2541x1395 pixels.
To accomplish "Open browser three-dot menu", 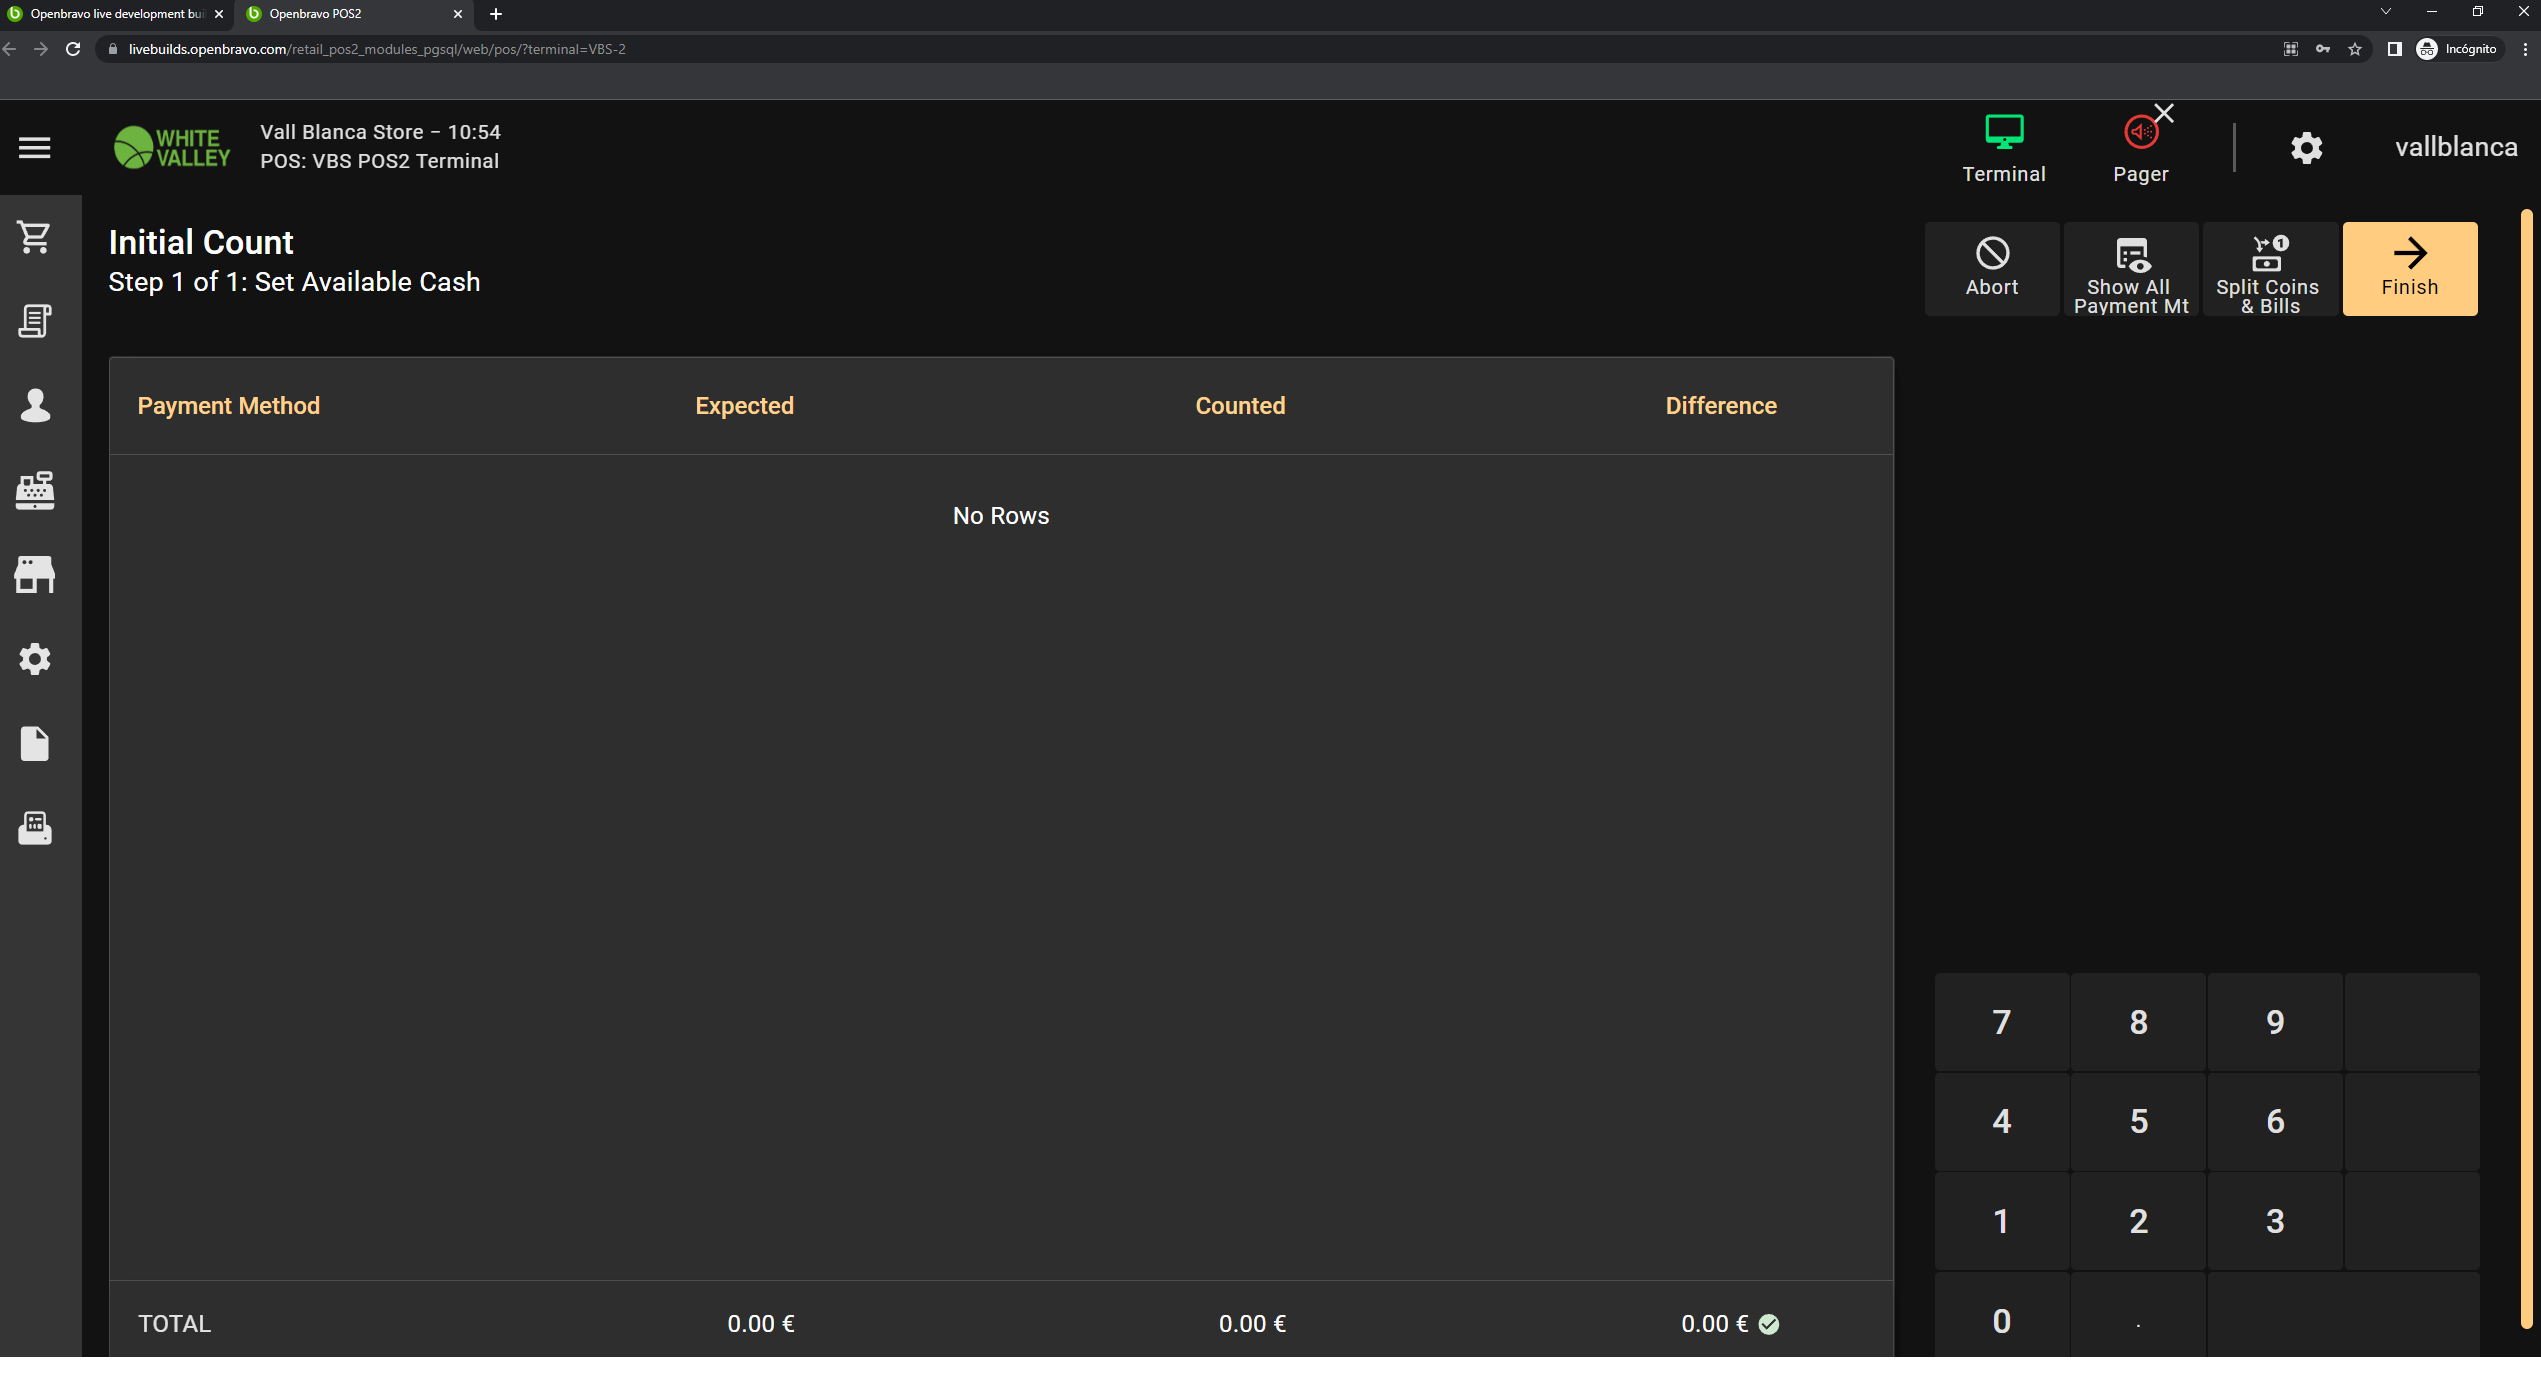I will point(2525,49).
